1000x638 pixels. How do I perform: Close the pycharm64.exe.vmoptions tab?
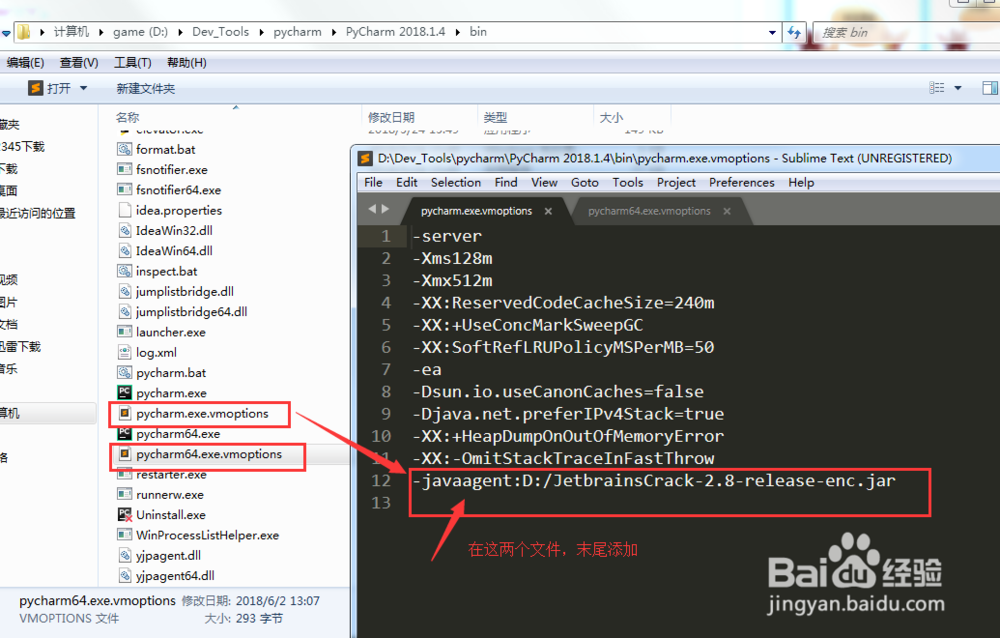click(x=726, y=211)
